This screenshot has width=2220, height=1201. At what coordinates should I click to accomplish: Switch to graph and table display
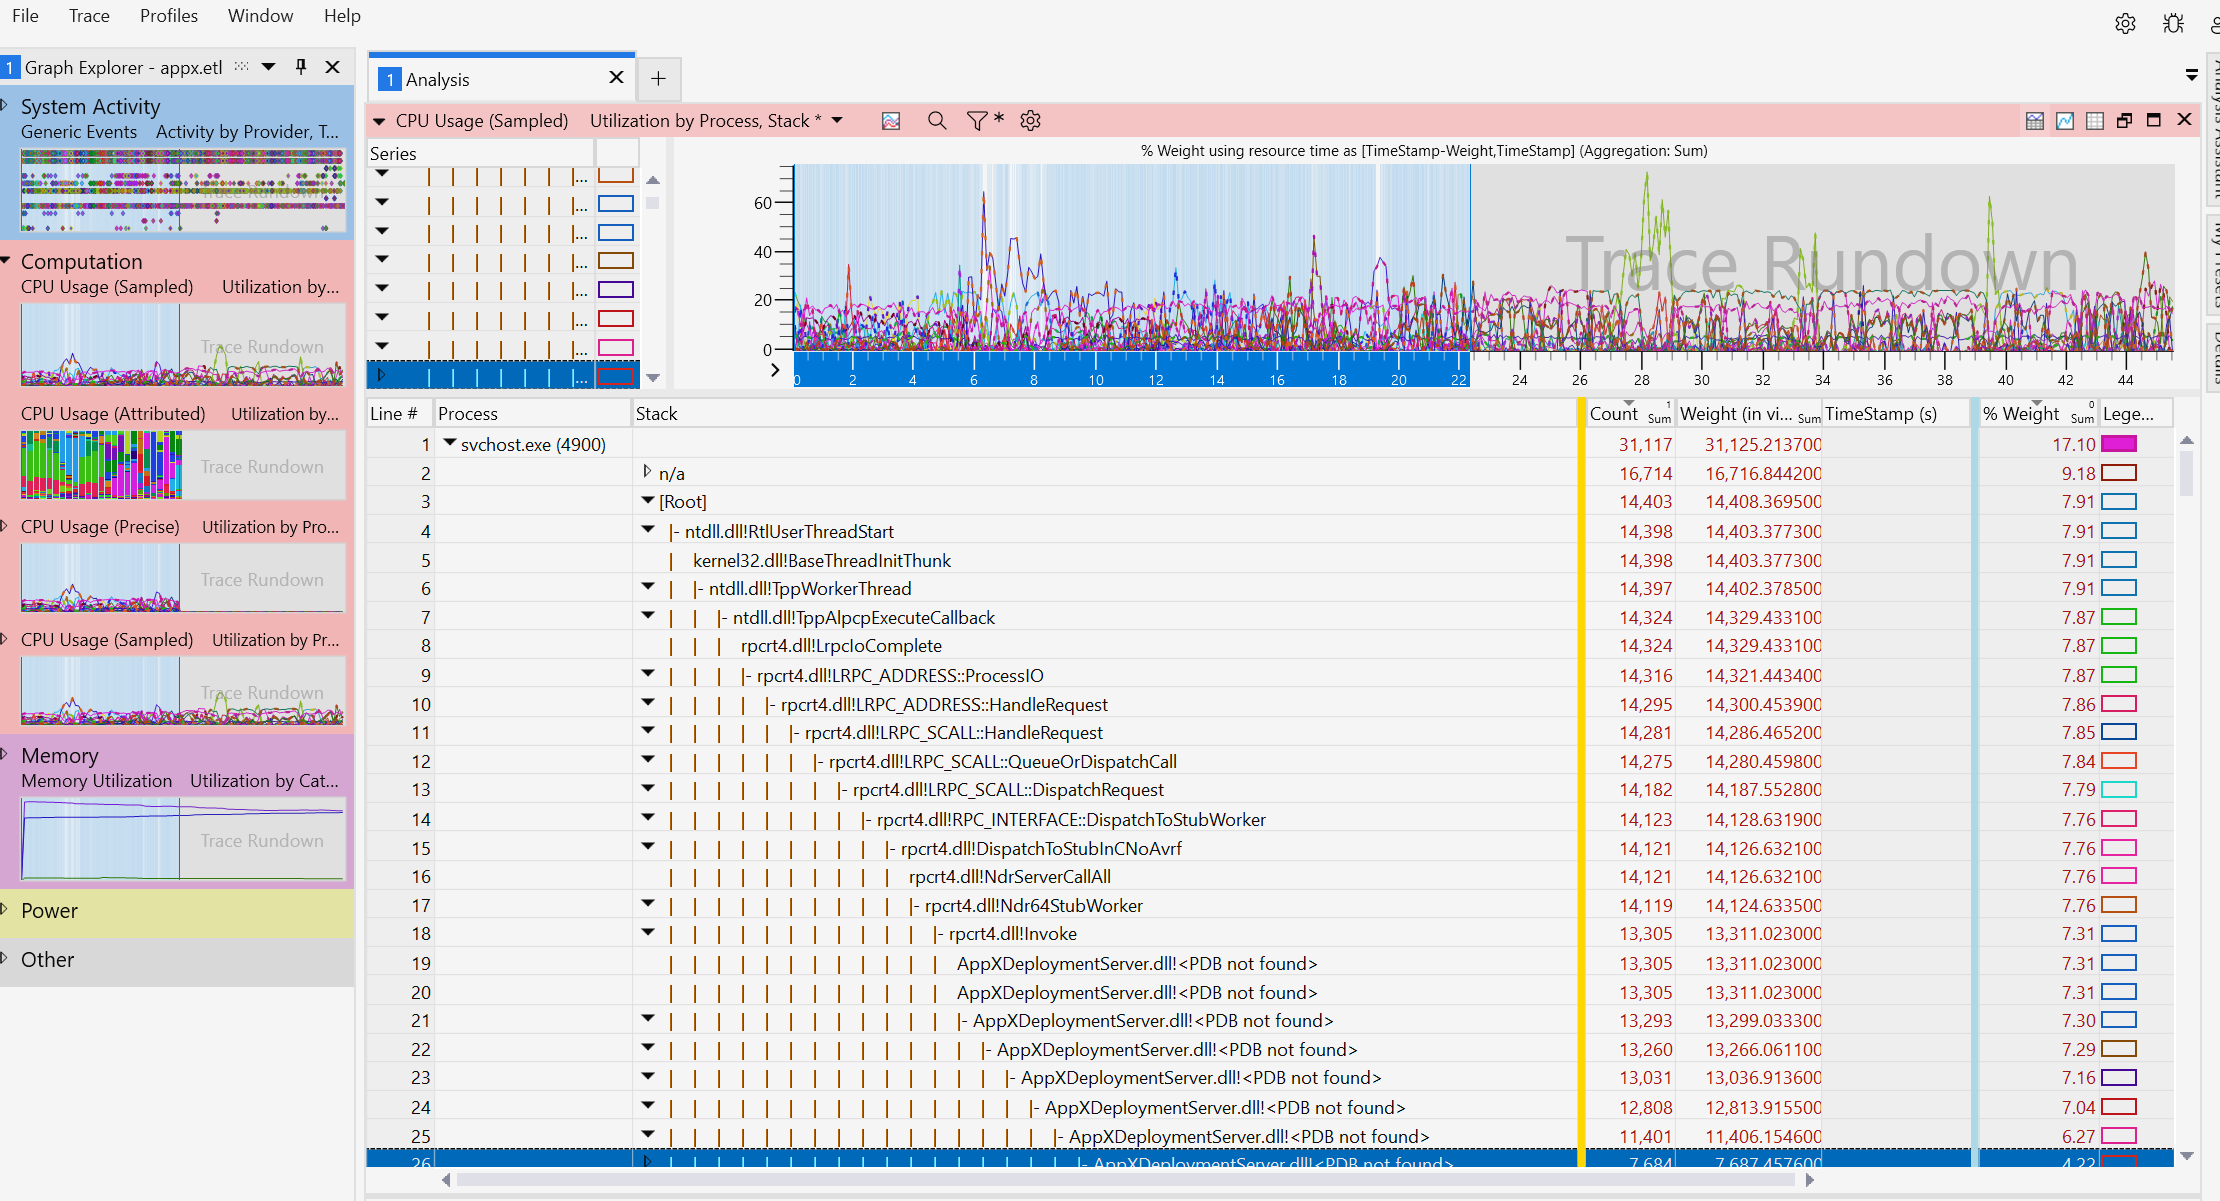tap(2034, 121)
